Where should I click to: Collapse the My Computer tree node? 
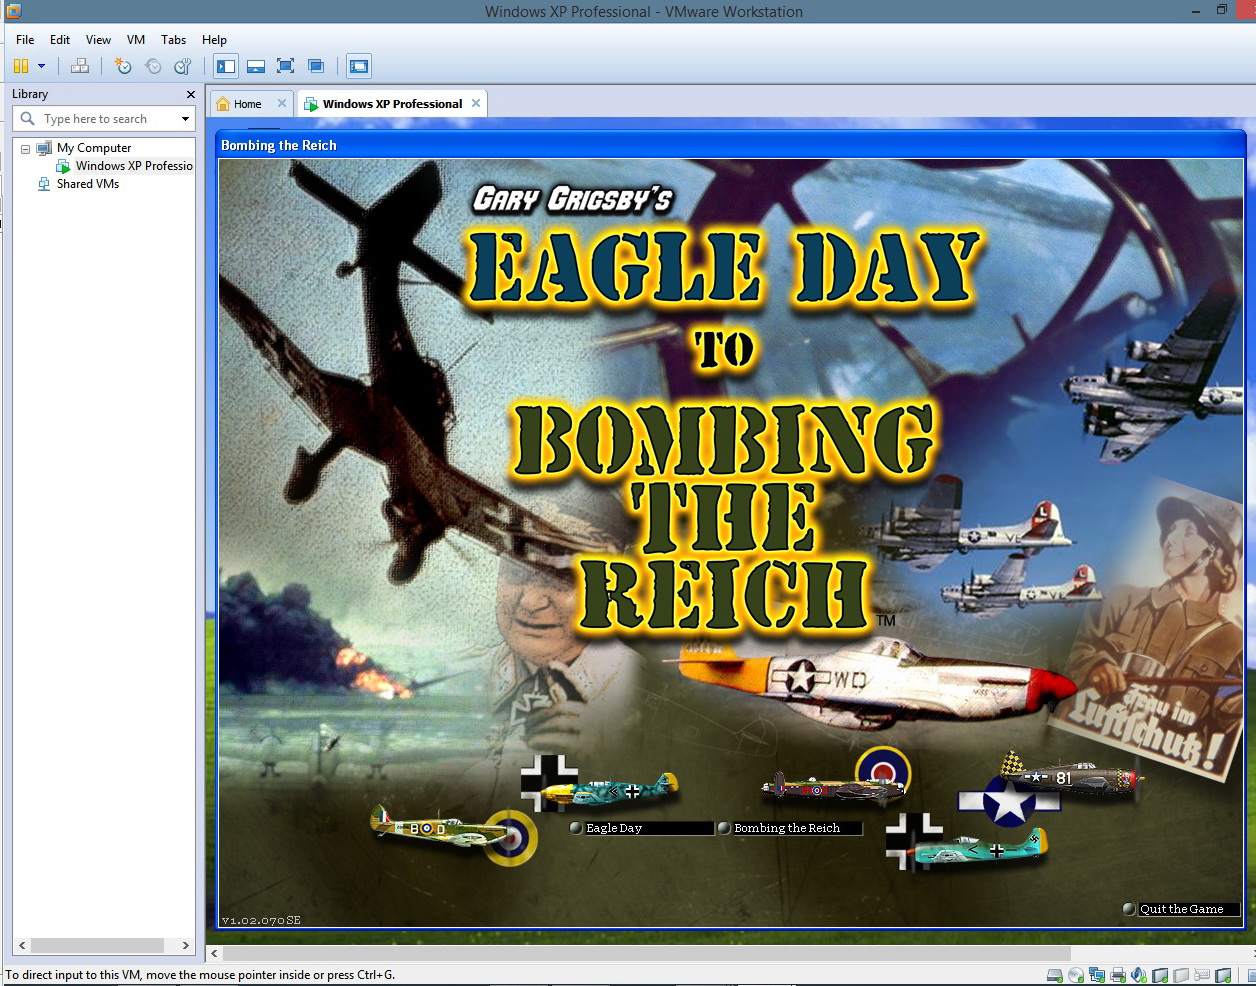coord(26,148)
